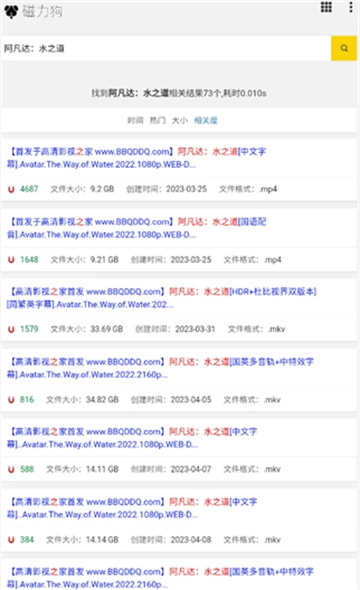
Task: Click the magnet icon beside 816
Action: click(x=11, y=400)
